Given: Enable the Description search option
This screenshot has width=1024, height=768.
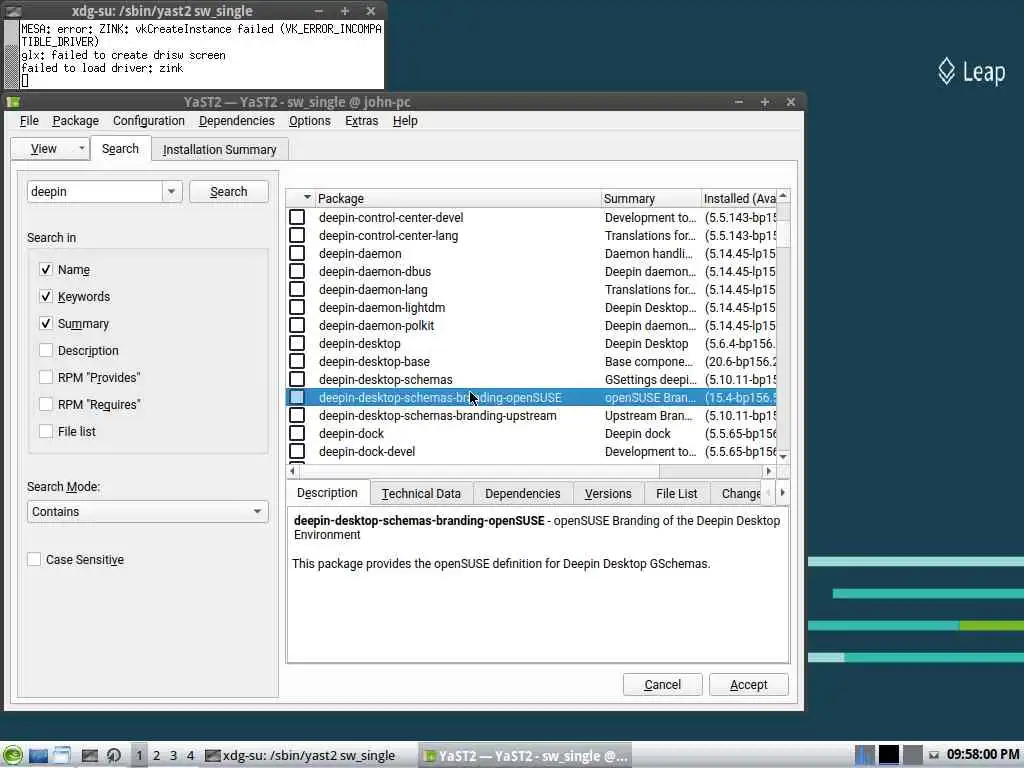Looking at the screenshot, I should point(46,350).
